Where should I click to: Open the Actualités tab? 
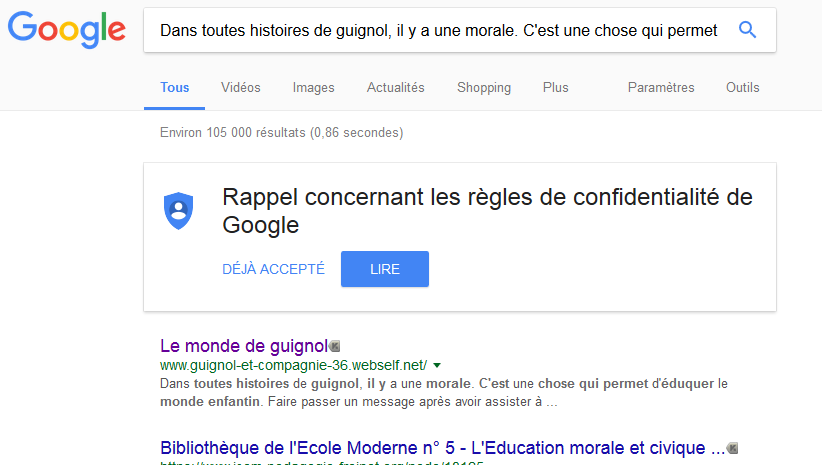395,88
